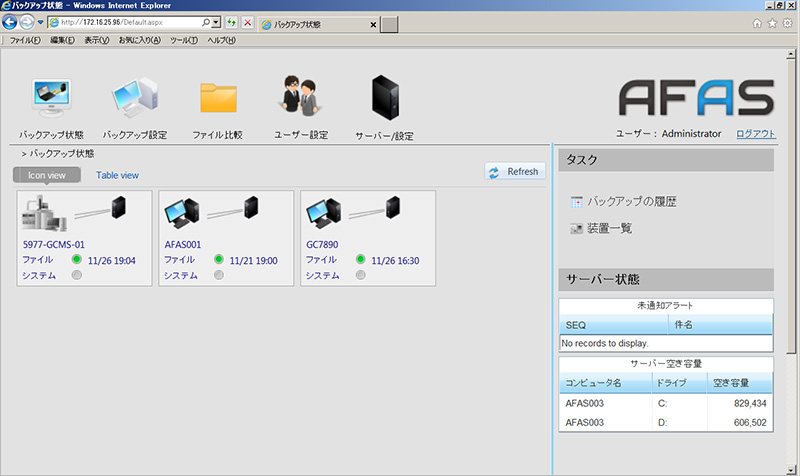Open the recent pages dropdown arrow
The image size is (800, 476).
(x=40, y=22)
